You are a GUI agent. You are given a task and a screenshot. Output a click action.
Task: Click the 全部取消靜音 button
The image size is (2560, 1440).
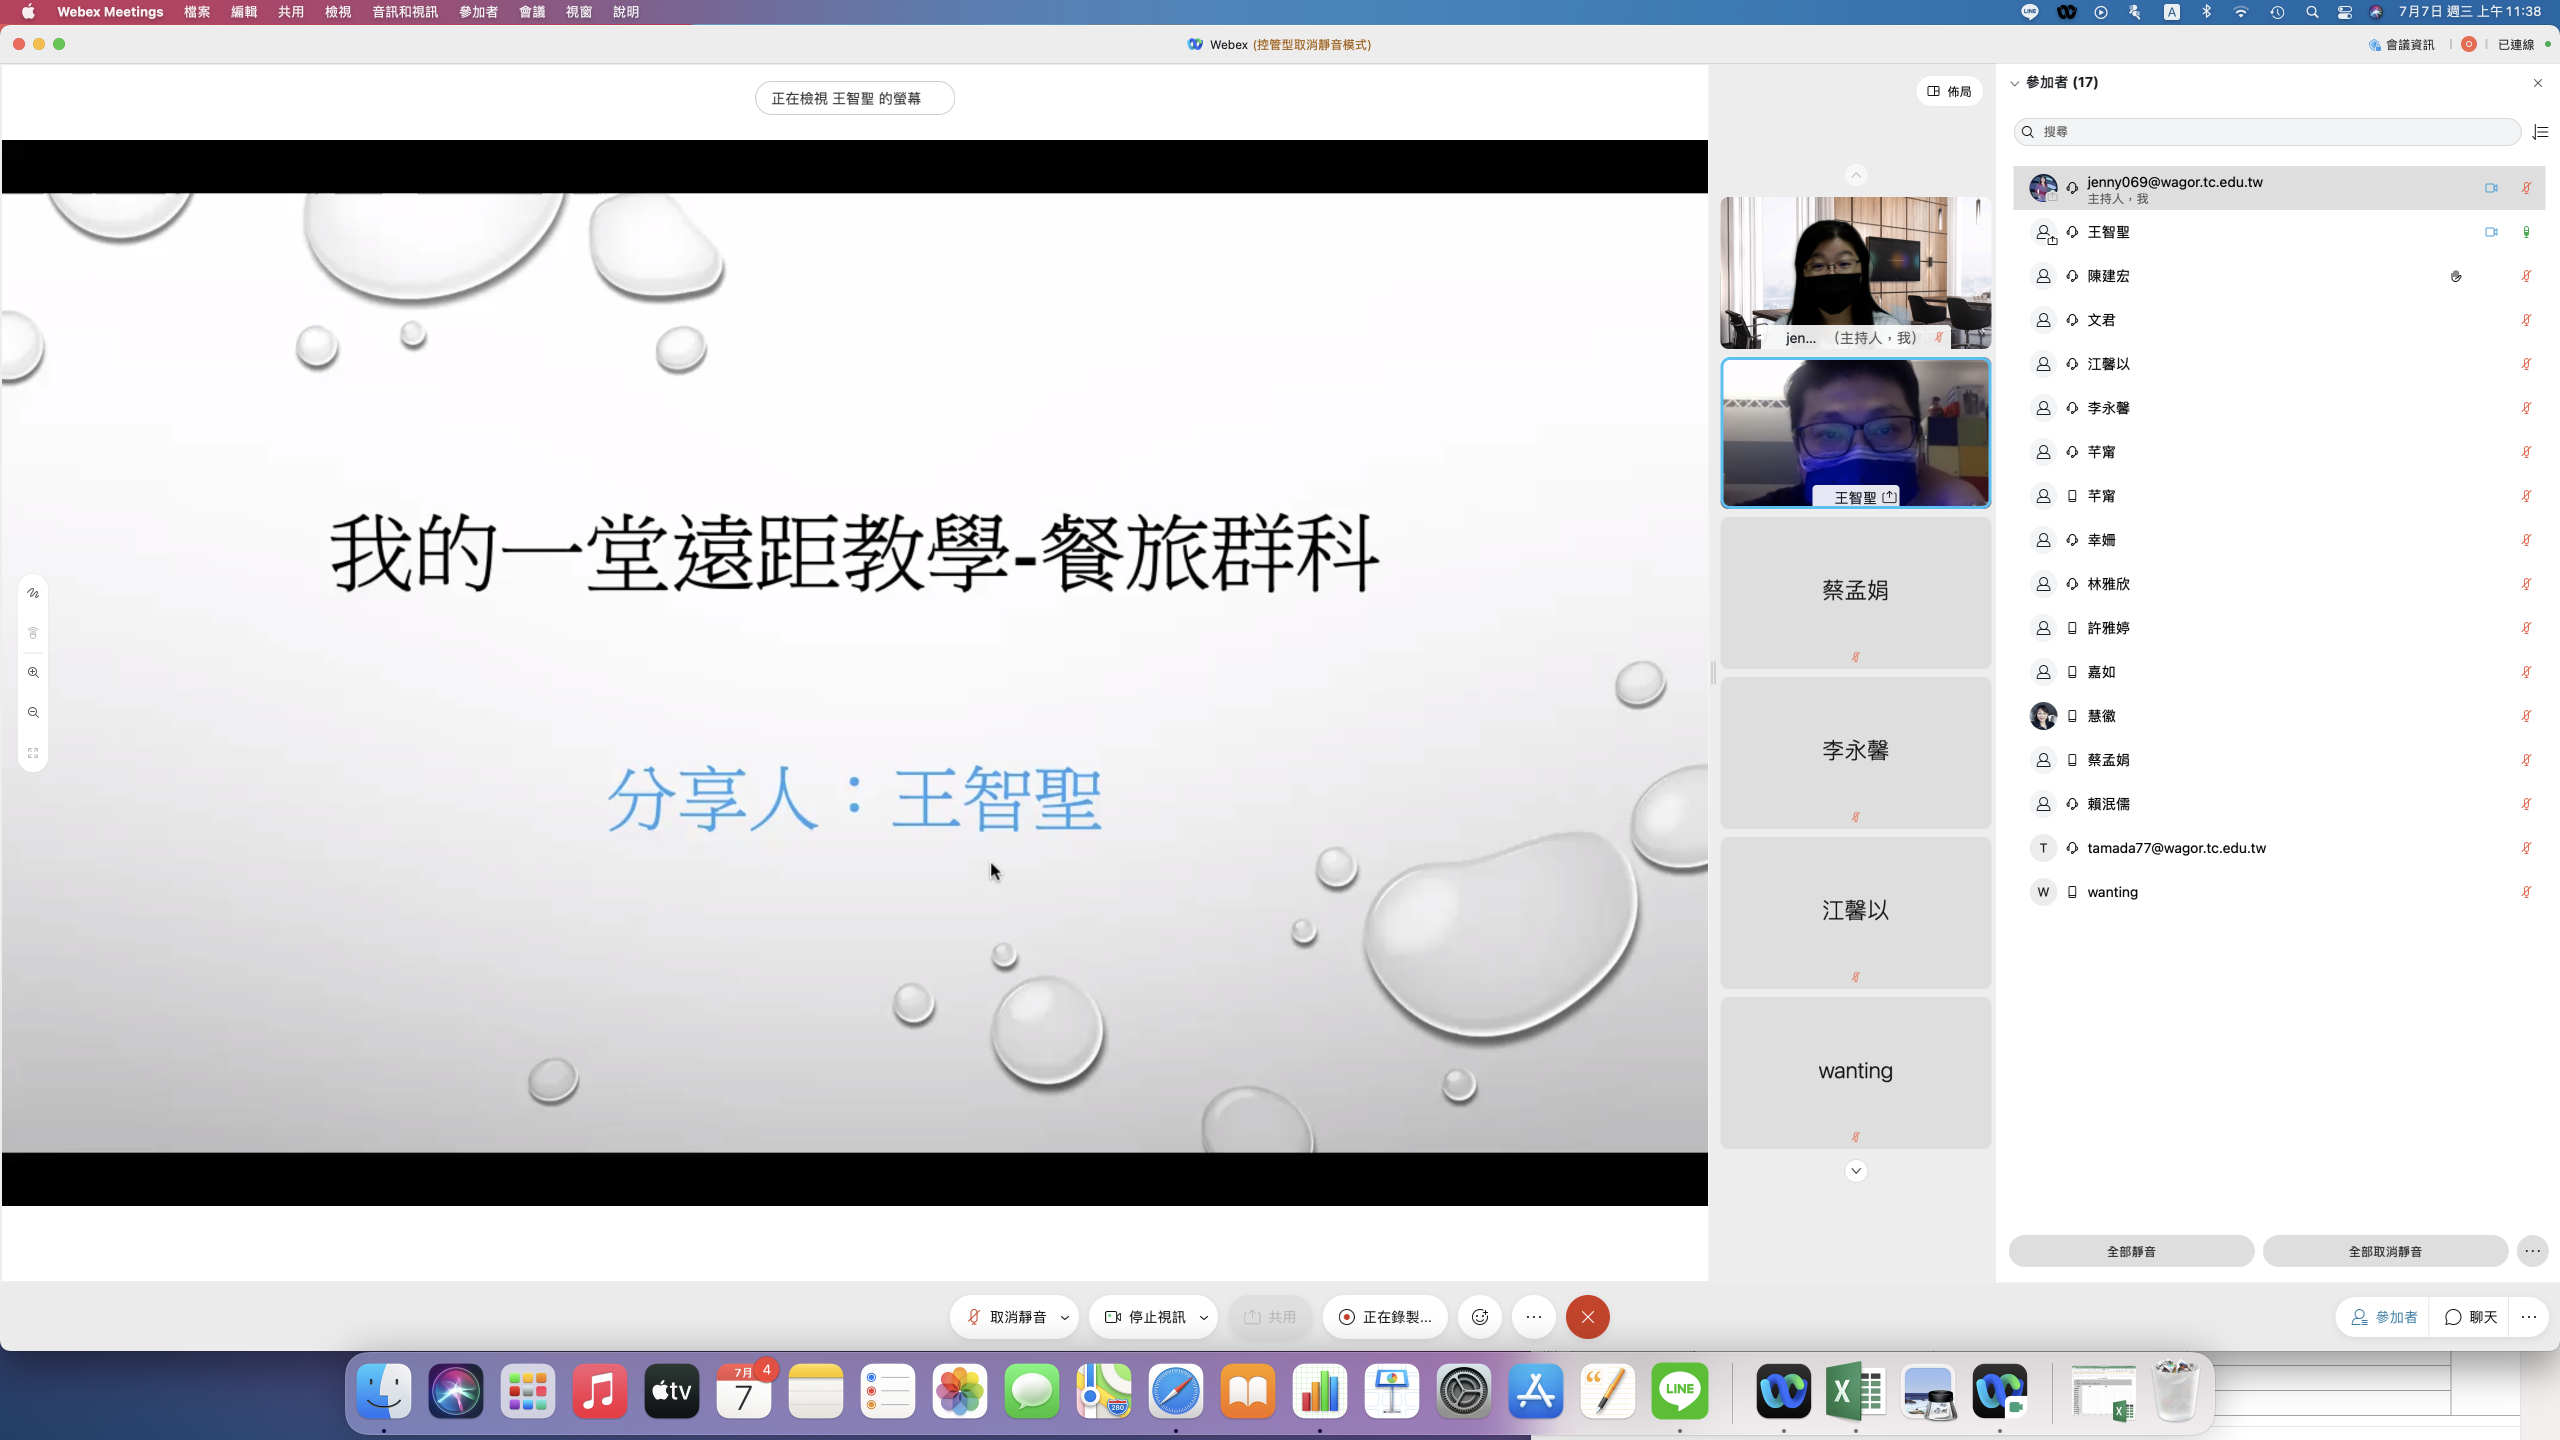tap(2385, 1251)
